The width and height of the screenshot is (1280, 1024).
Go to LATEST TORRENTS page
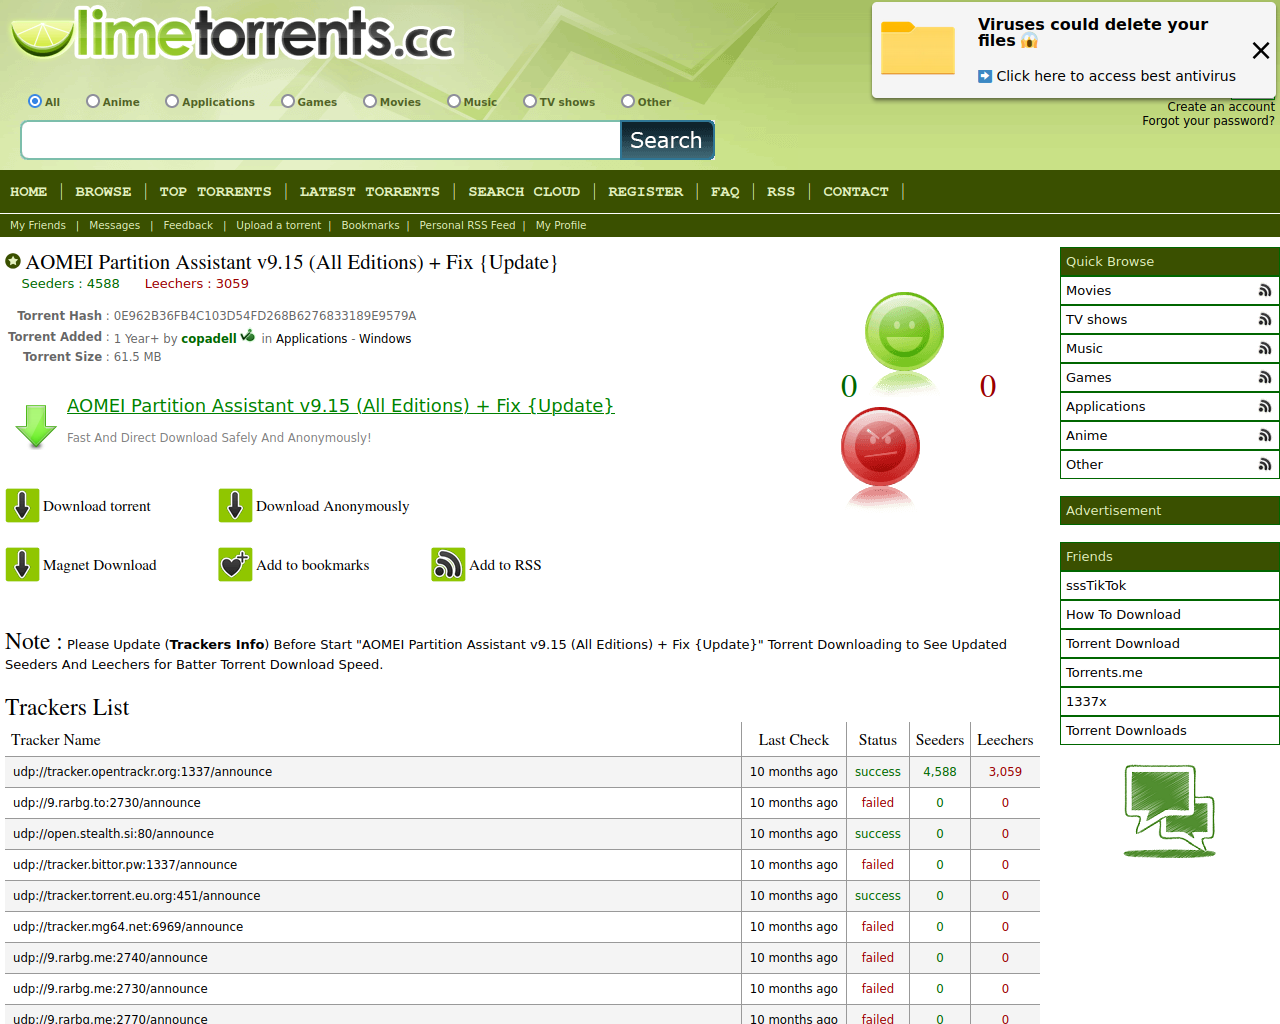point(369,191)
